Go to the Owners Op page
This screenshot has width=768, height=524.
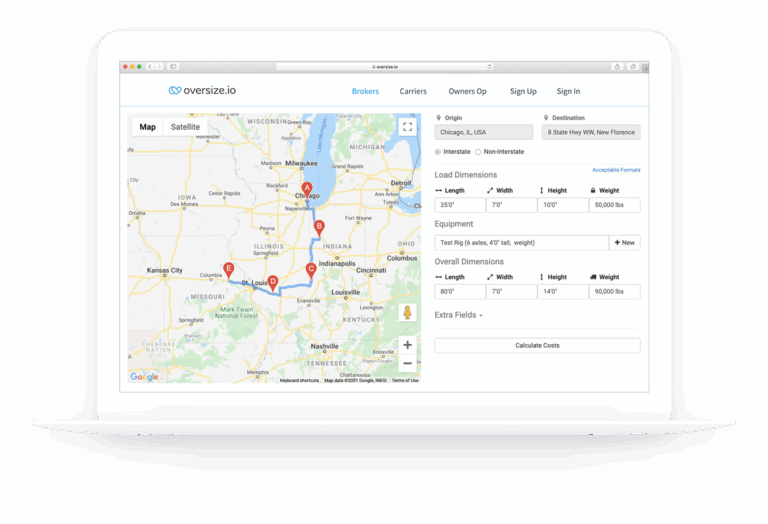(x=467, y=91)
